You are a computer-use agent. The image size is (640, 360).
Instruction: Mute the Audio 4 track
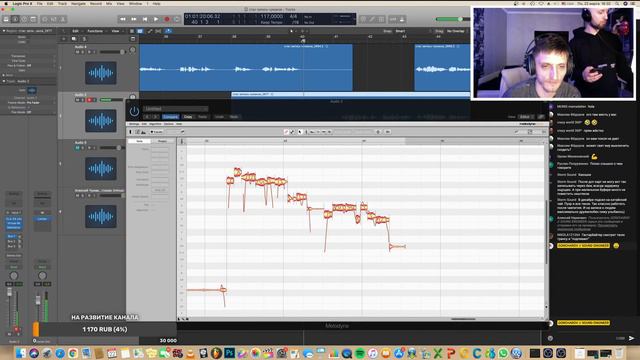click(77, 52)
